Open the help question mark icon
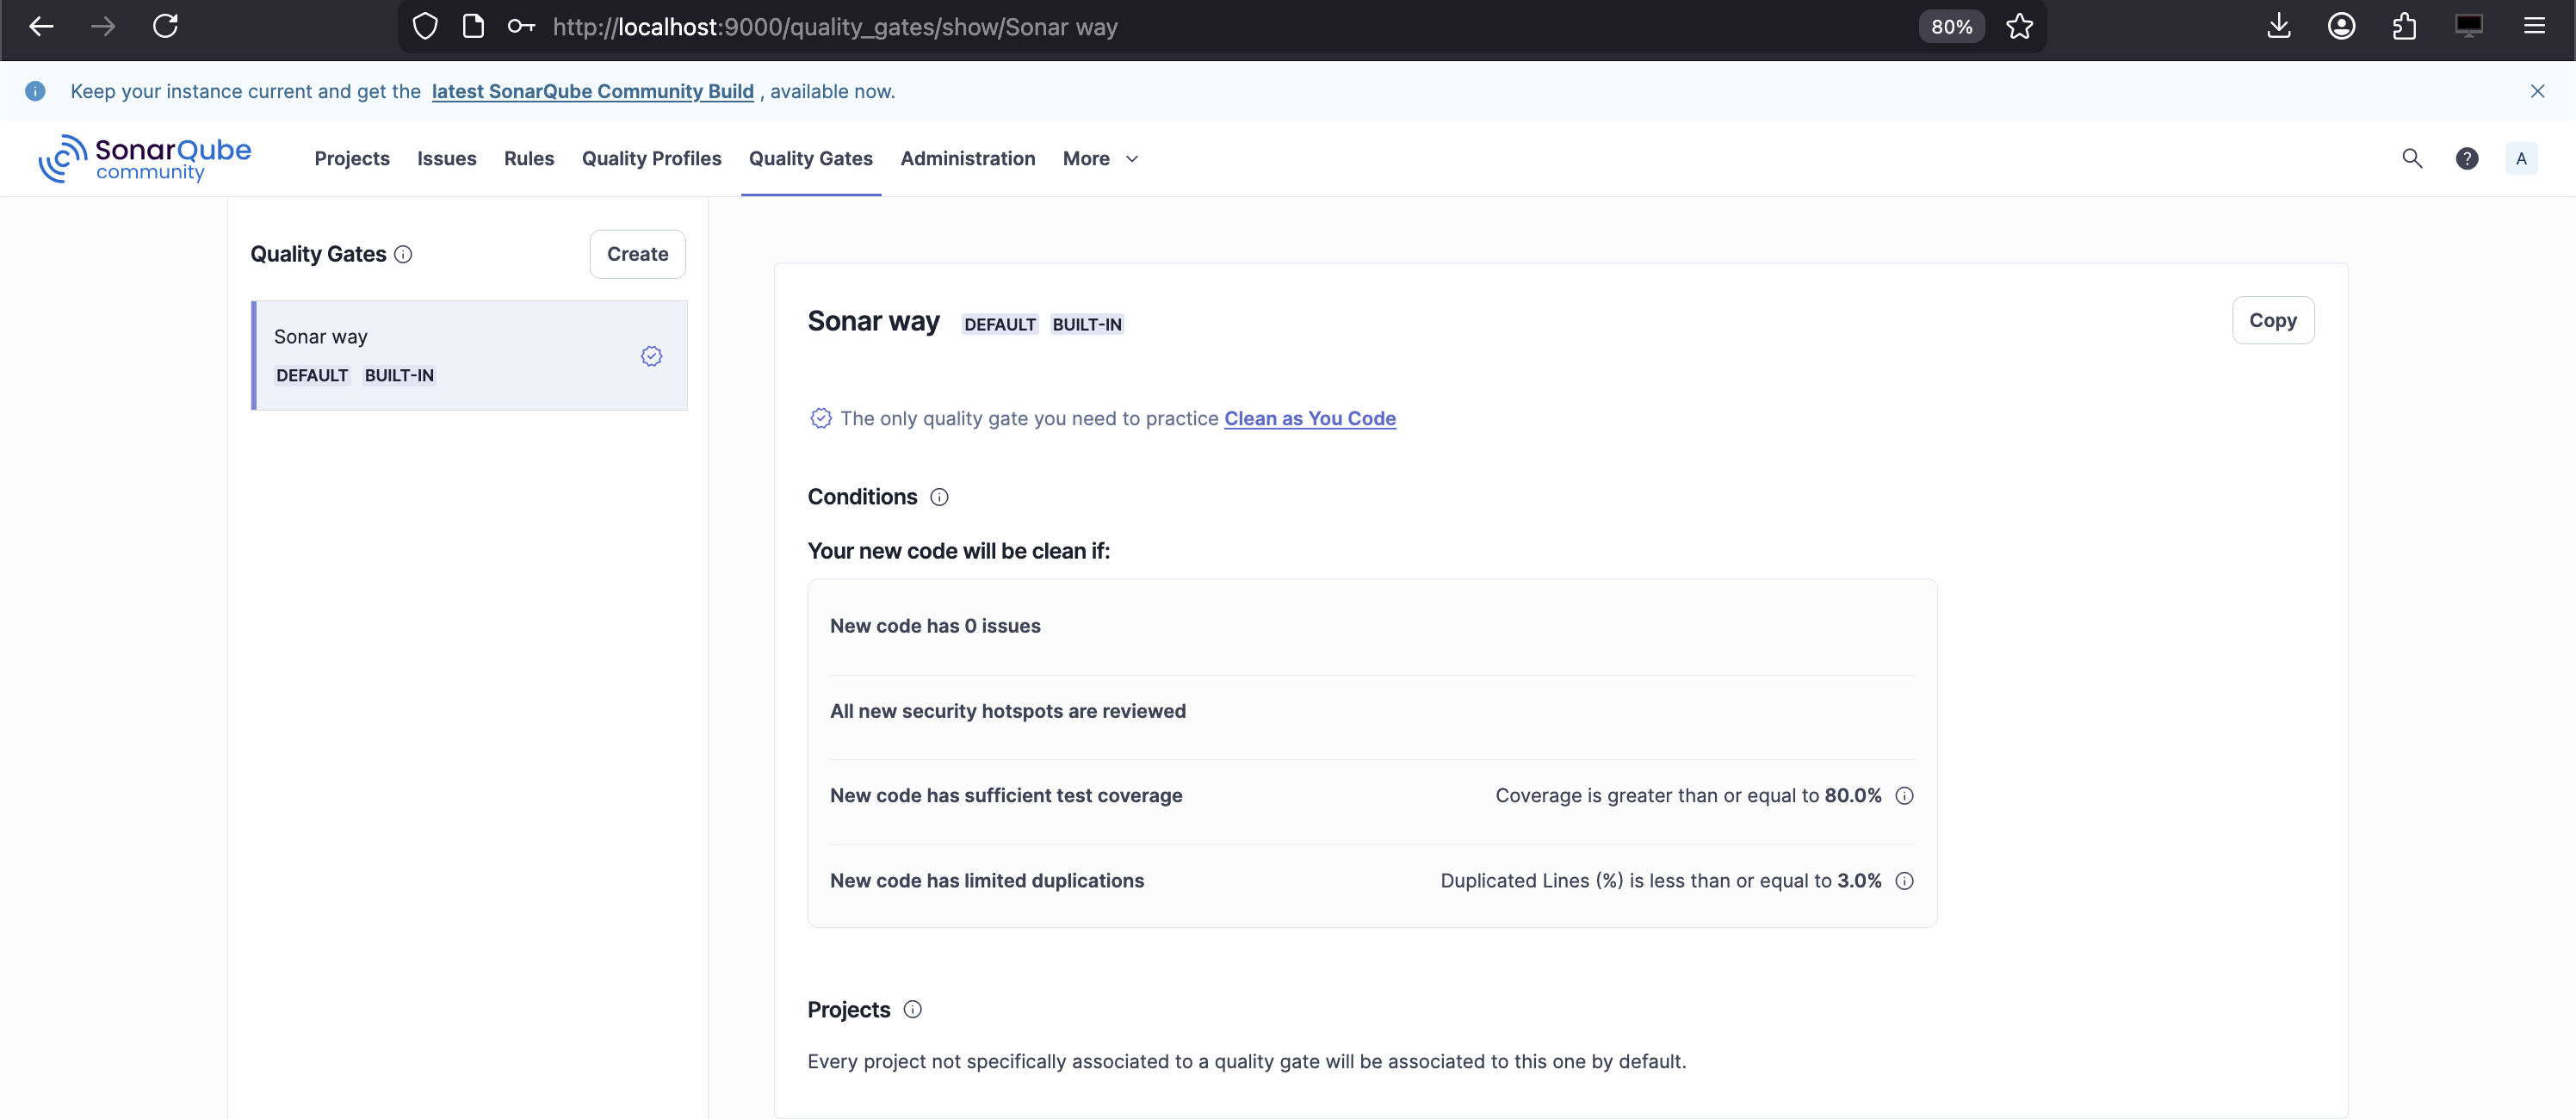 coord(2466,158)
